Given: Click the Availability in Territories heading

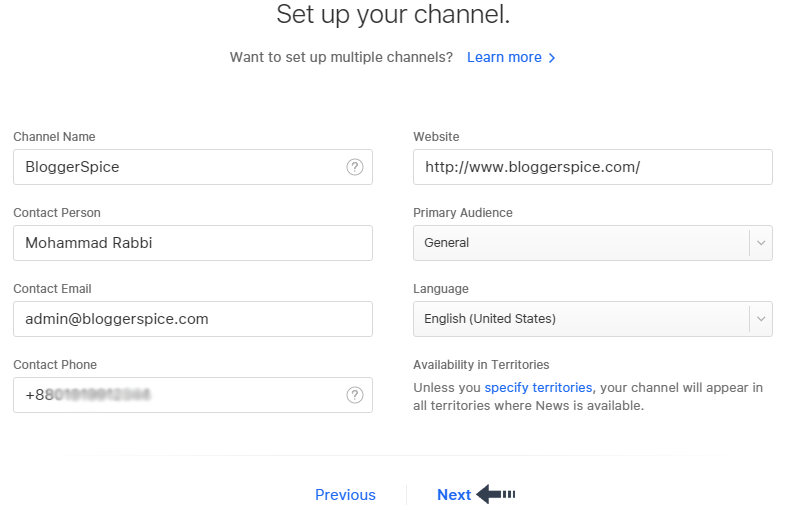Looking at the screenshot, I should click(481, 365).
